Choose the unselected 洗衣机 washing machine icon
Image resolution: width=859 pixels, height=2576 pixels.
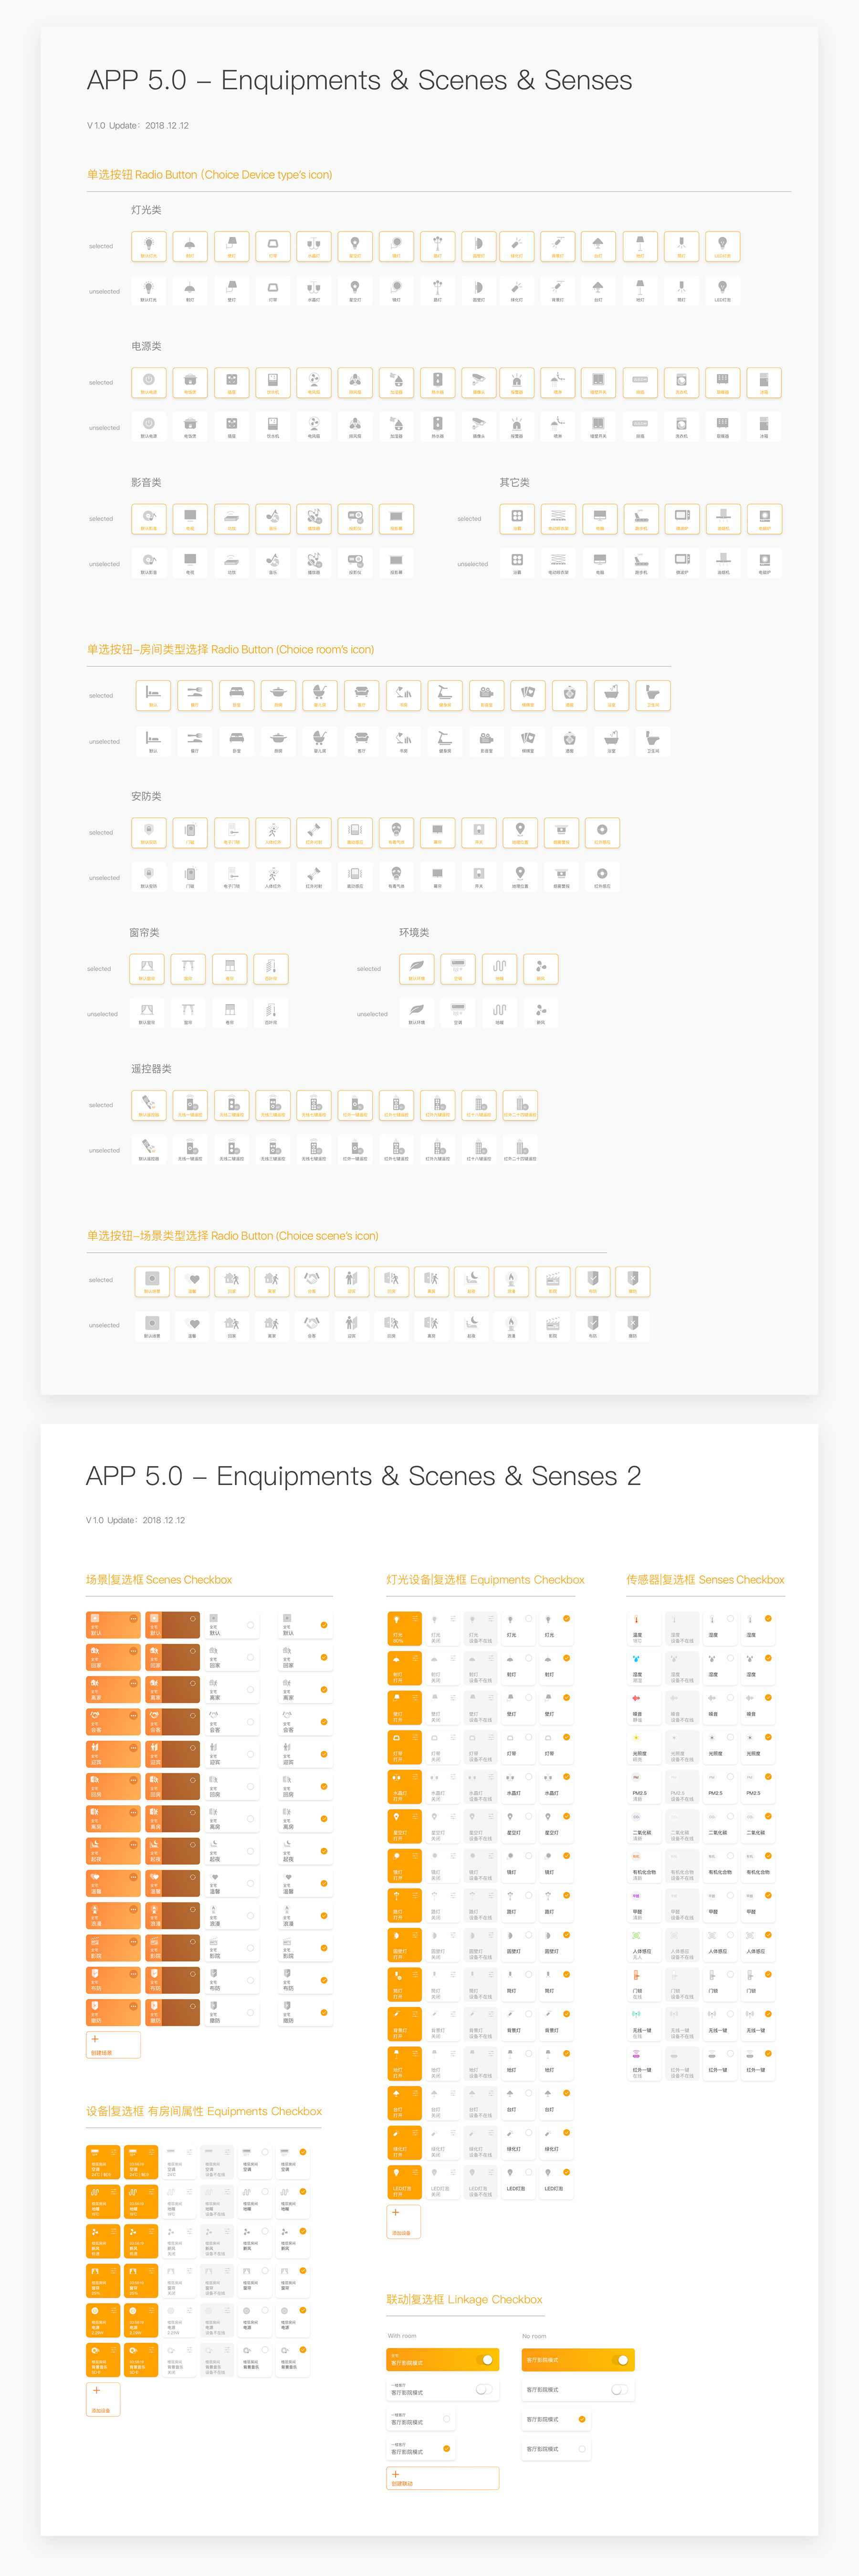tap(681, 426)
